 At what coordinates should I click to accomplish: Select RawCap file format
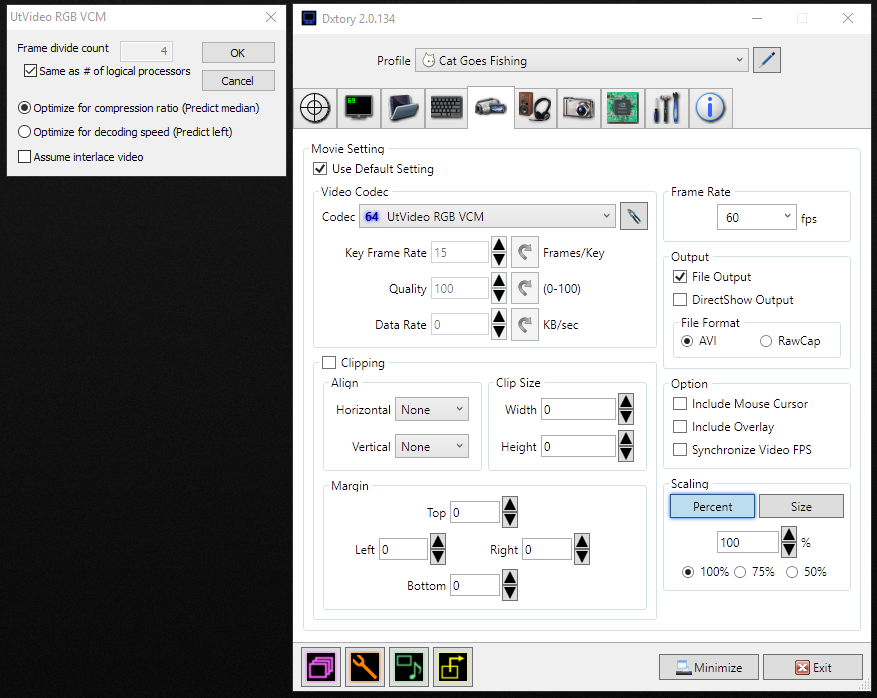[x=766, y=341]
